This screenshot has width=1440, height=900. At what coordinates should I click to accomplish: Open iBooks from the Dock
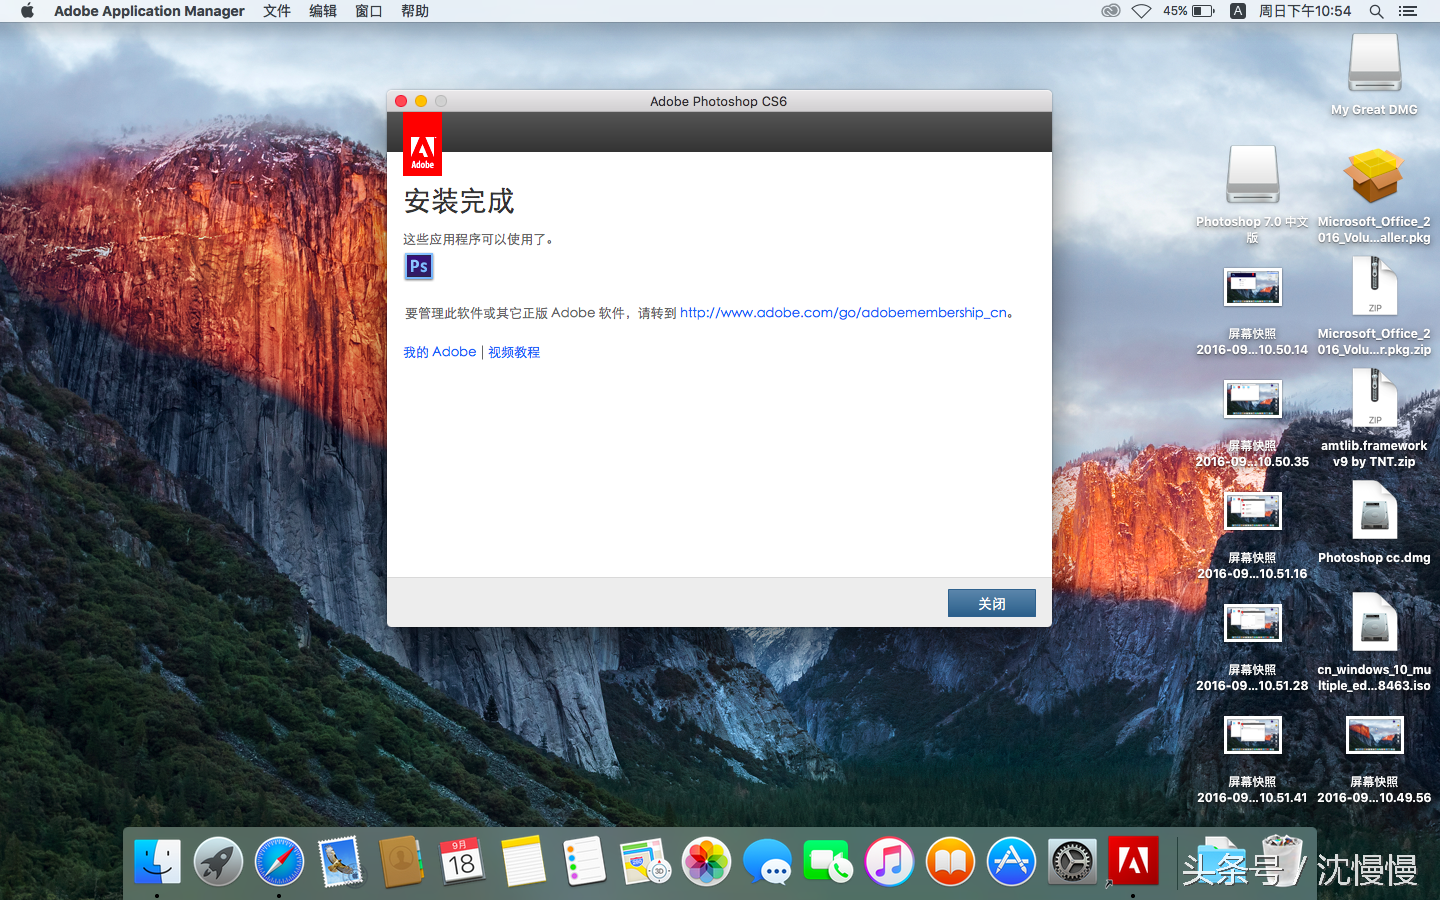point(950,861)
